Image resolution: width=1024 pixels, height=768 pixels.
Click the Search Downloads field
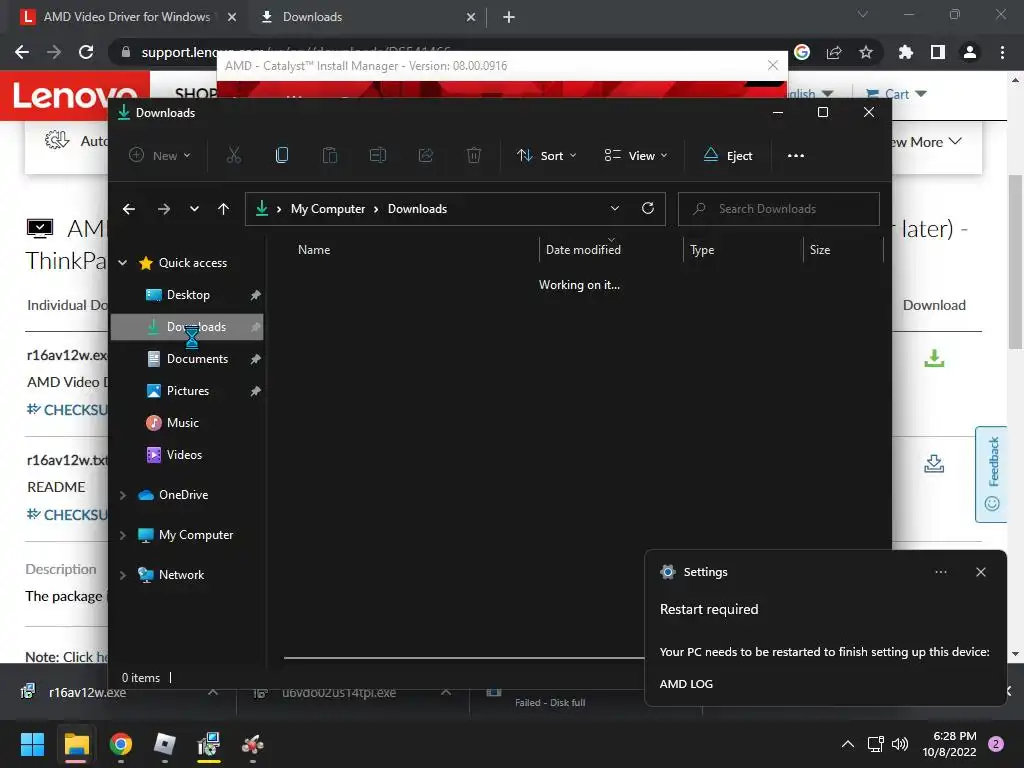point(778,209)
